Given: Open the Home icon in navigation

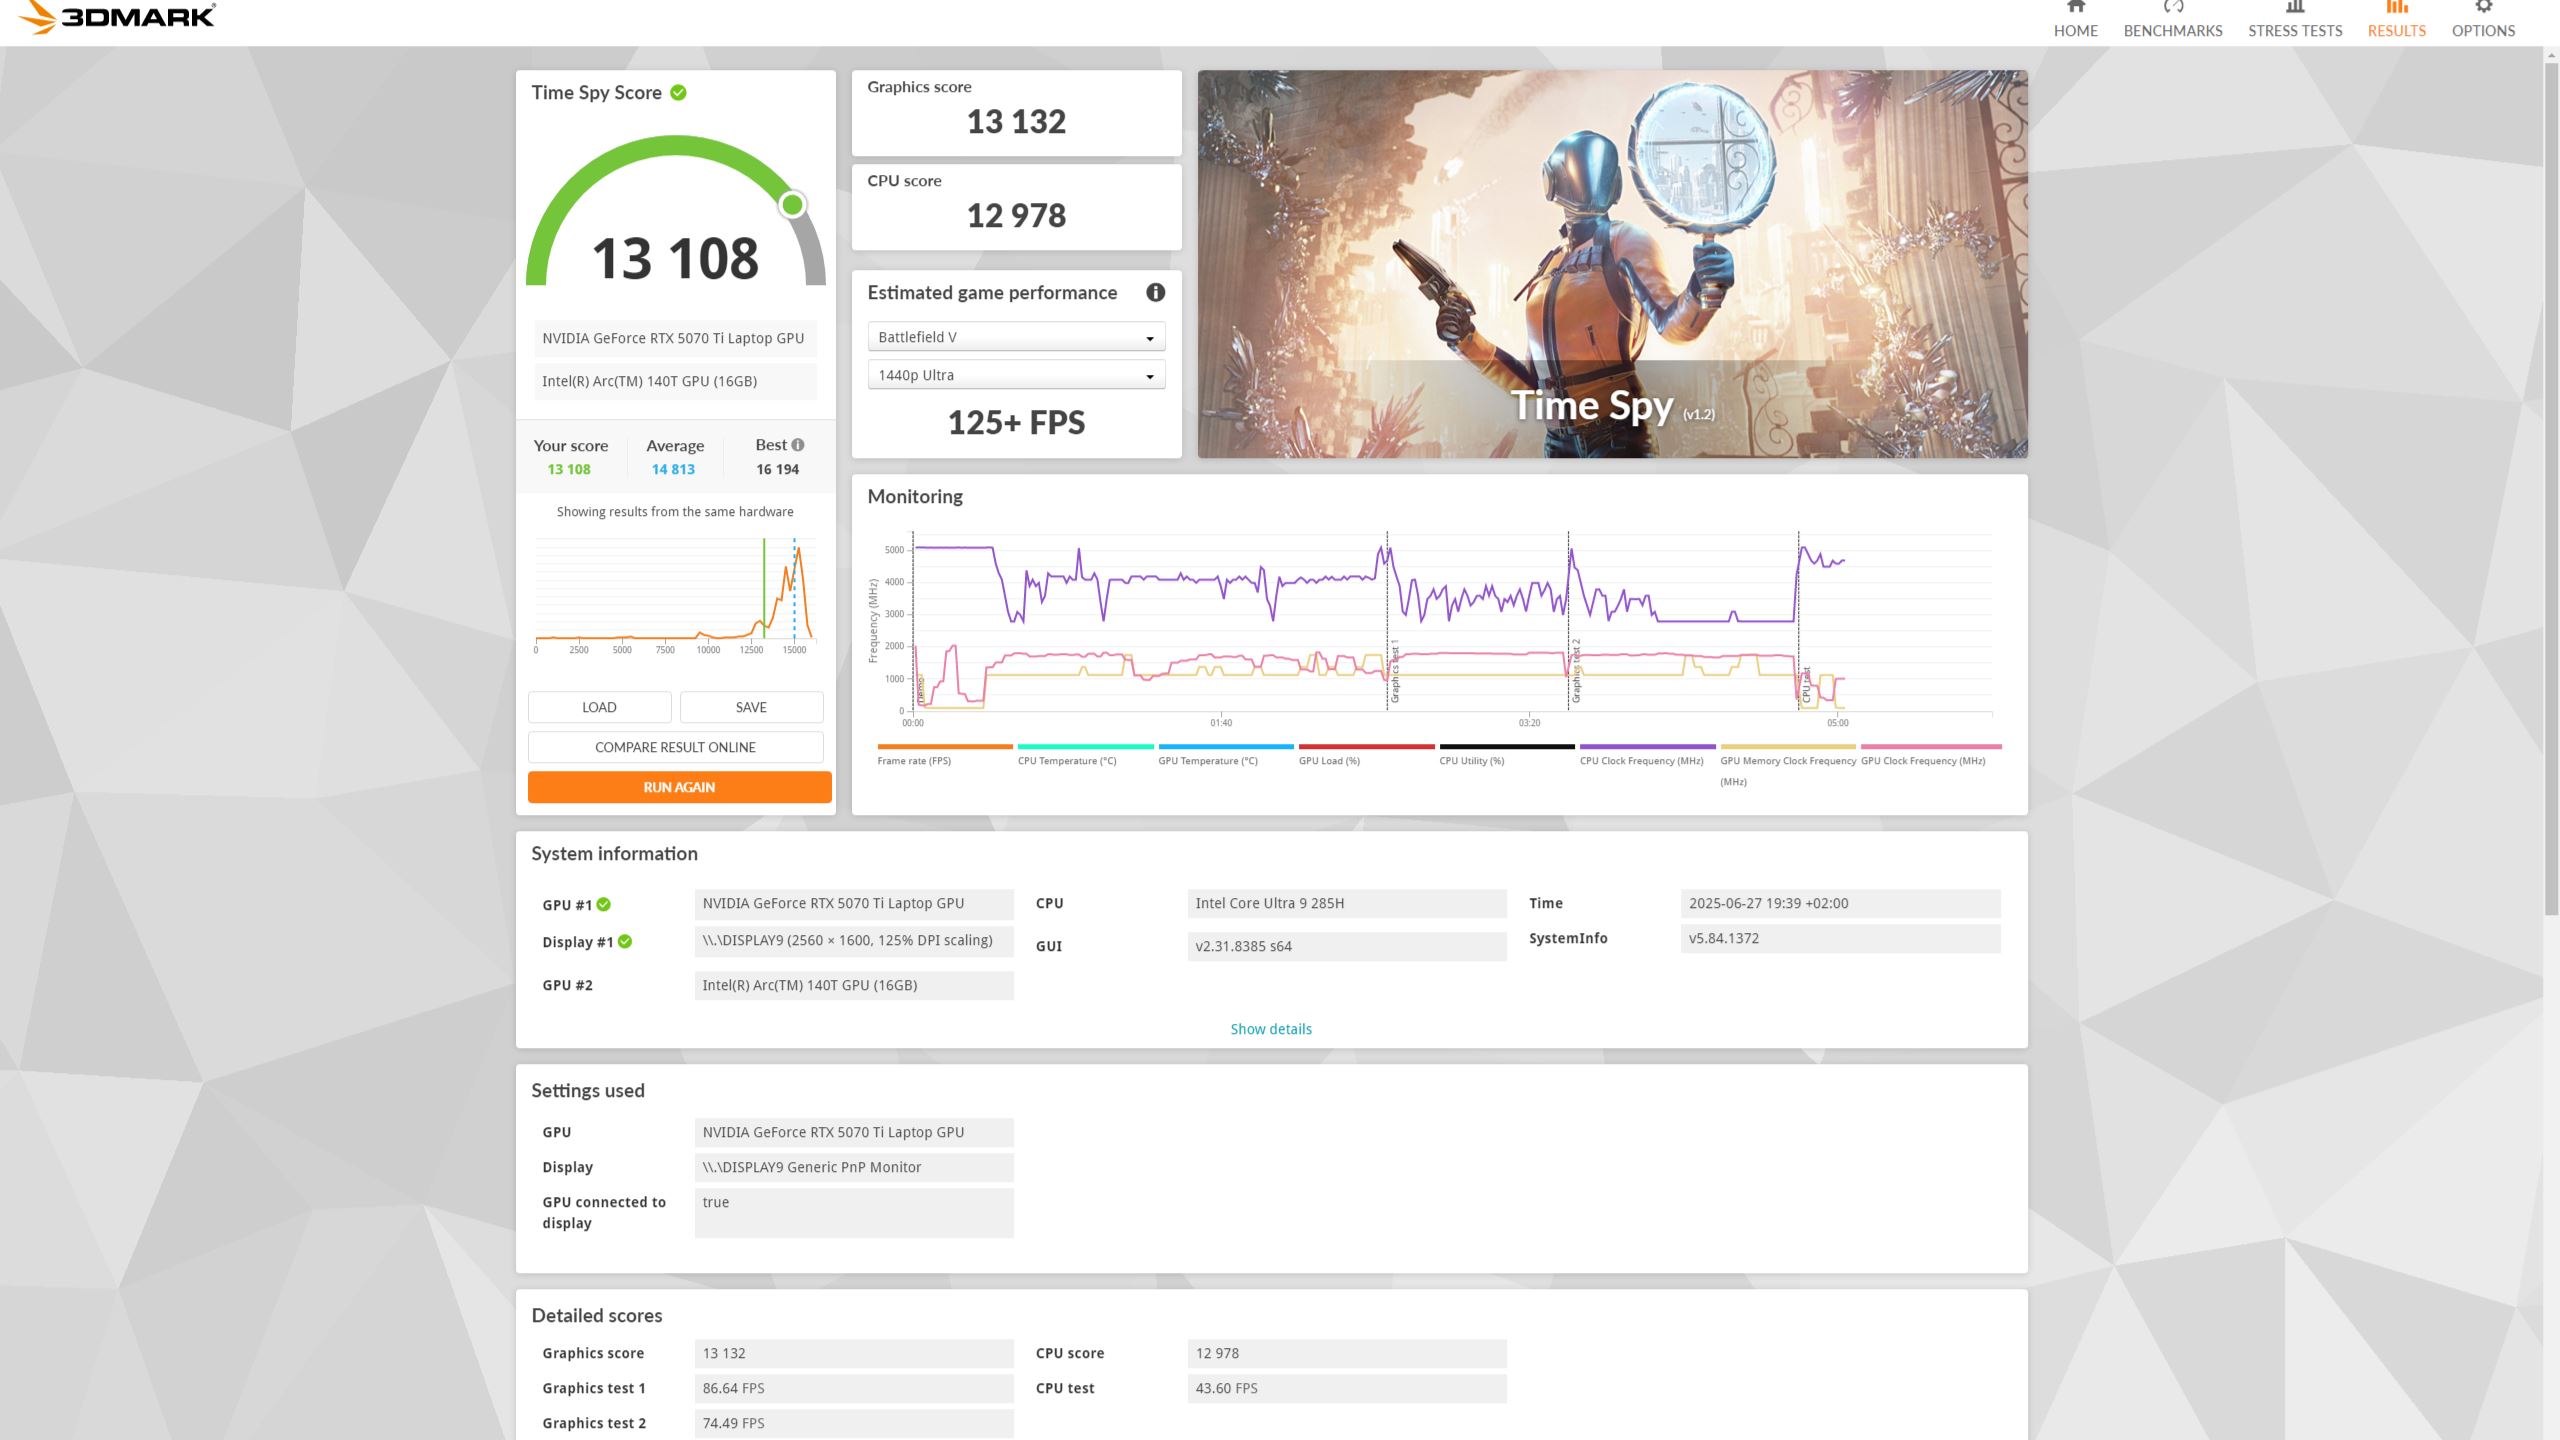Looking at the screenshot, I should (x=2075, y=6).
